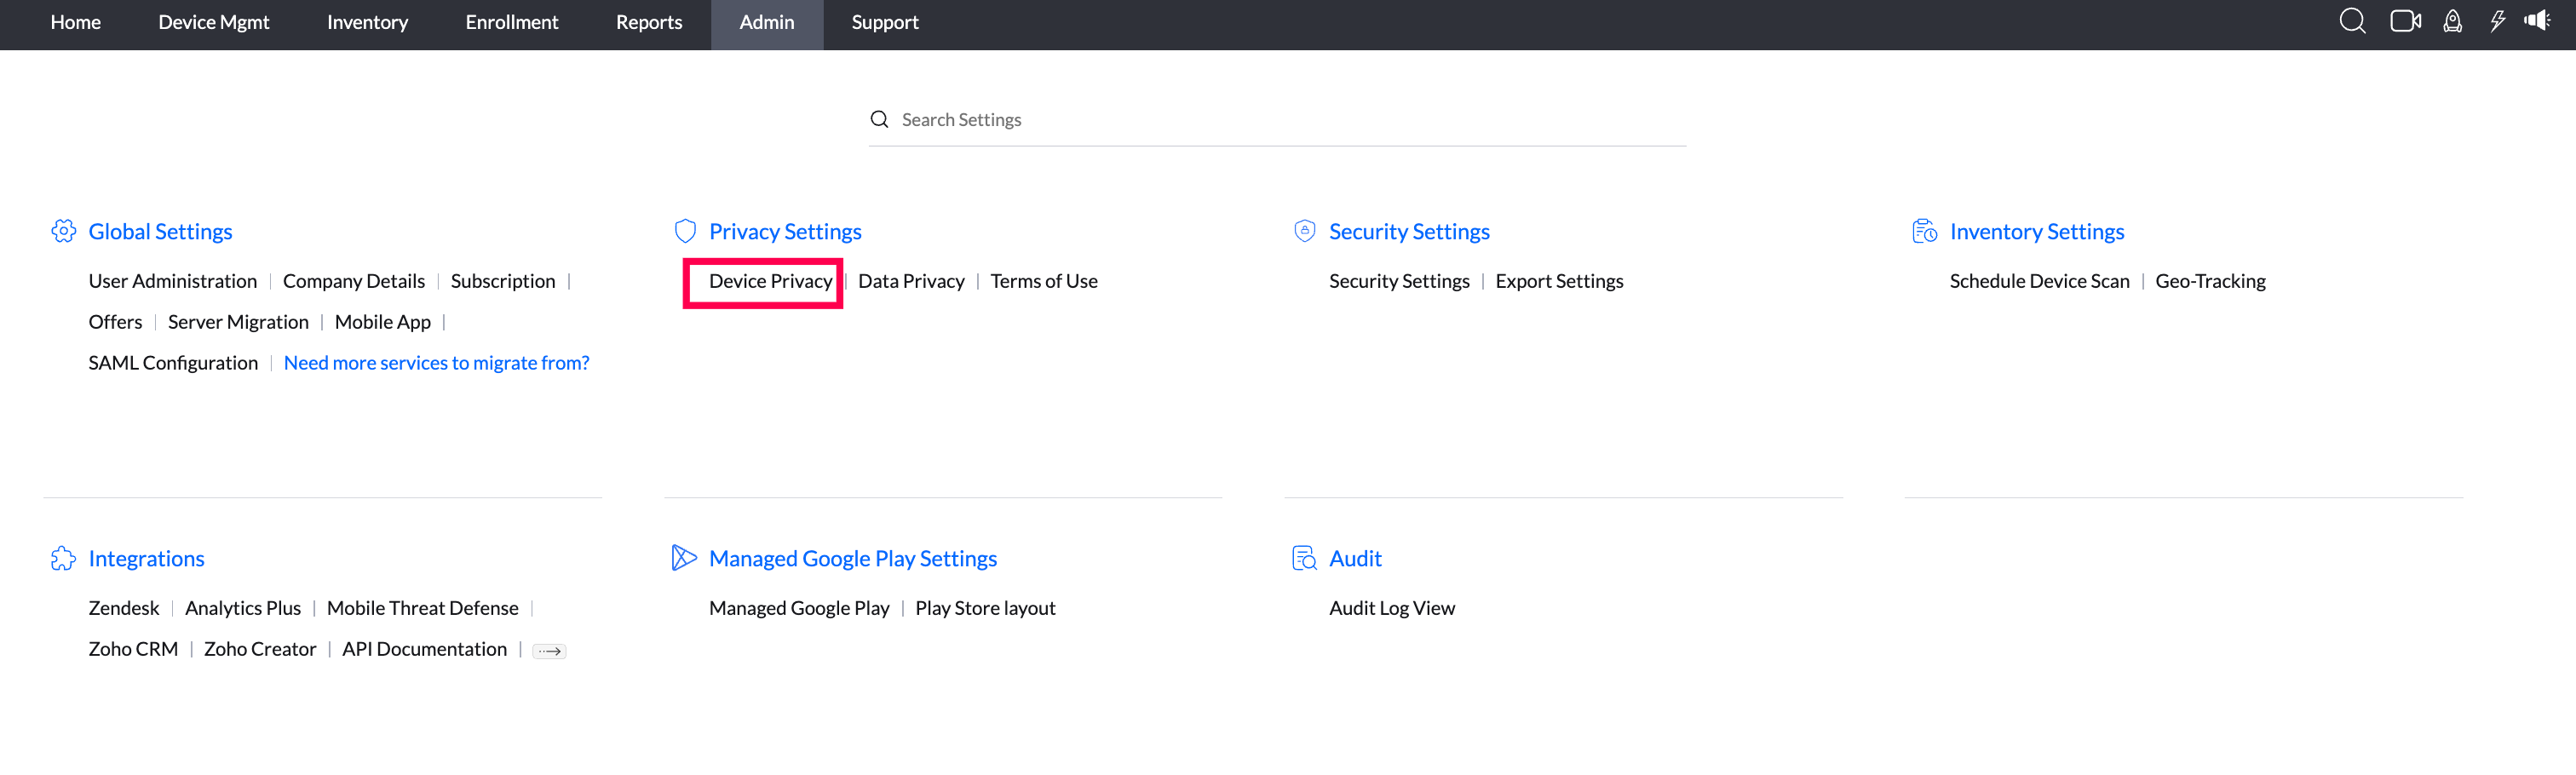Open Schedule Device Scan
Image resolution: width=2576 pixels, height=775 pixels.
point(2039,281)
